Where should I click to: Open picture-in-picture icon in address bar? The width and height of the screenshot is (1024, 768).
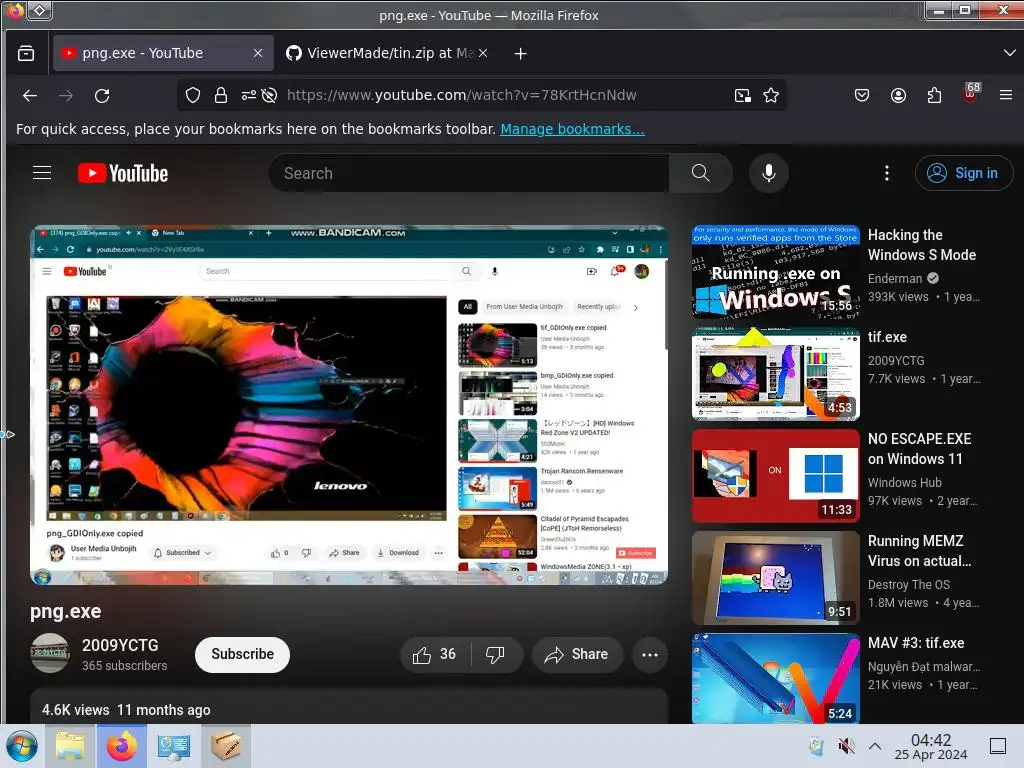pos(743,95)
